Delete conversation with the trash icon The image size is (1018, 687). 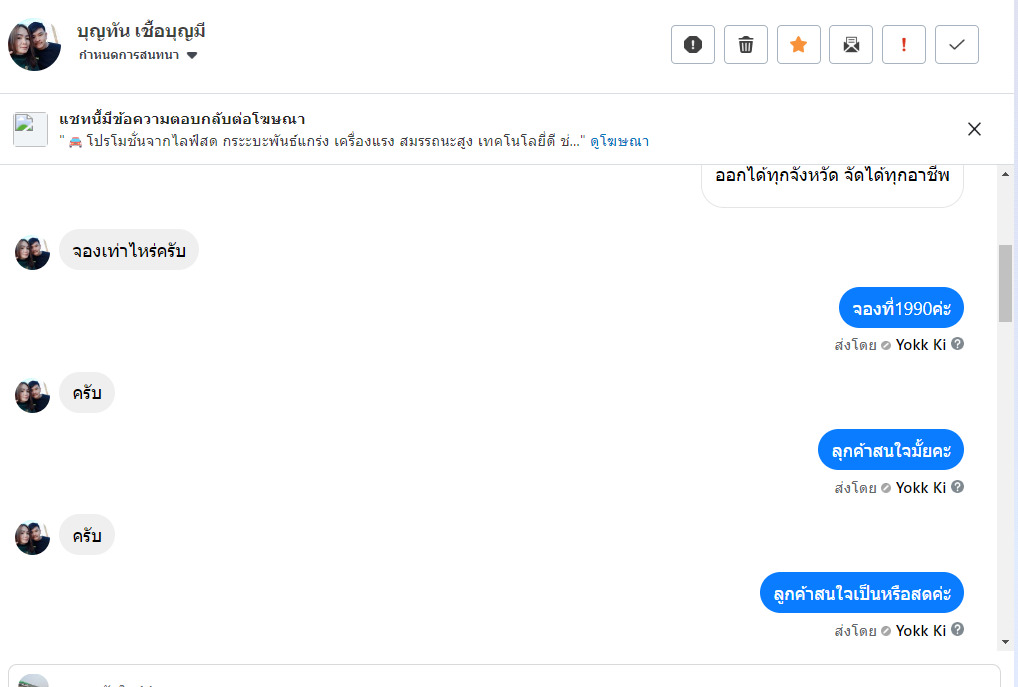point(745,45)
